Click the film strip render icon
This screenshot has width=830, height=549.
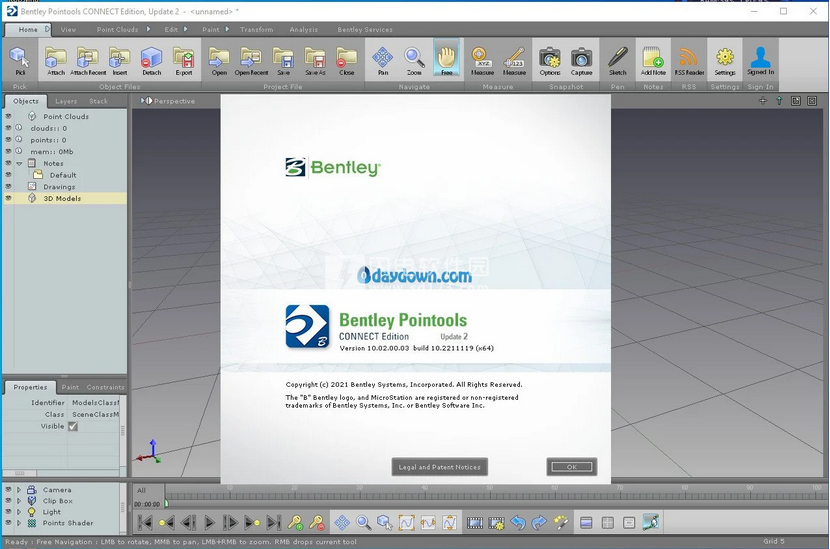pyautogui.click(x=475, y=523)
